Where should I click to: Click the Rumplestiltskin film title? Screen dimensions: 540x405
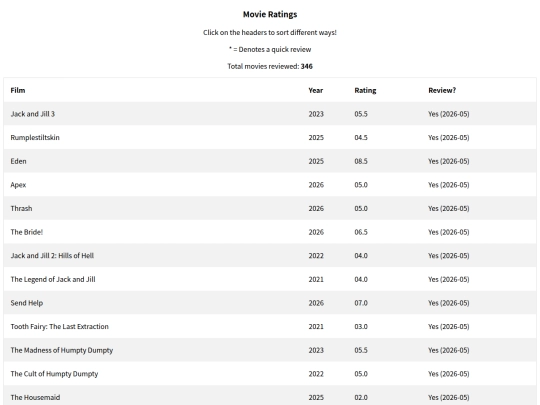[x=35, y=137]
